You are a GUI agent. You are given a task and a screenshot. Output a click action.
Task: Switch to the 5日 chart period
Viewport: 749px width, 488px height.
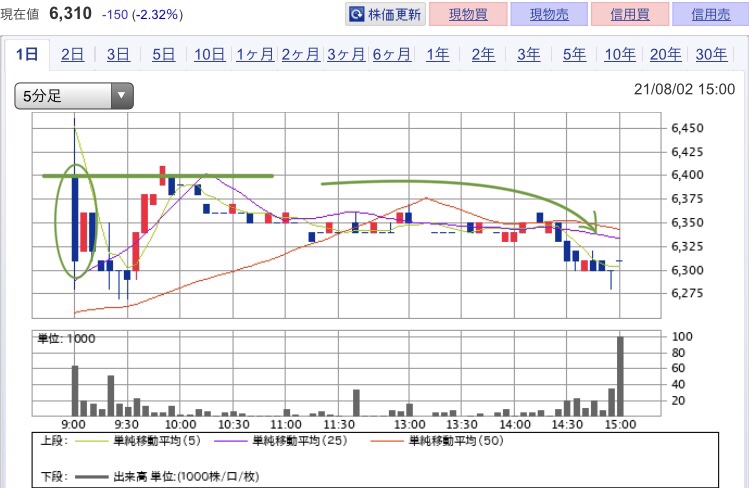tap(163, 54)
